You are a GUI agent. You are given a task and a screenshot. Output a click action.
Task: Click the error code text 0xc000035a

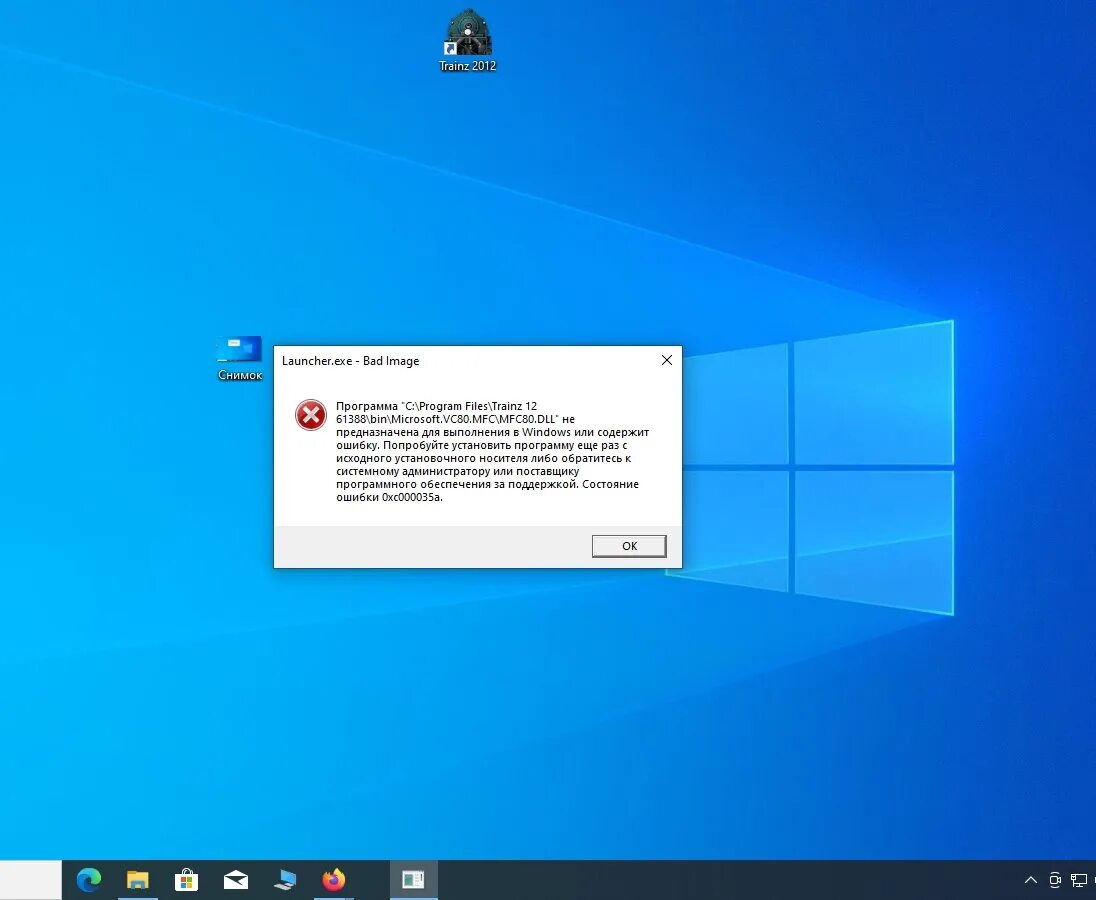tap(412, 498)
